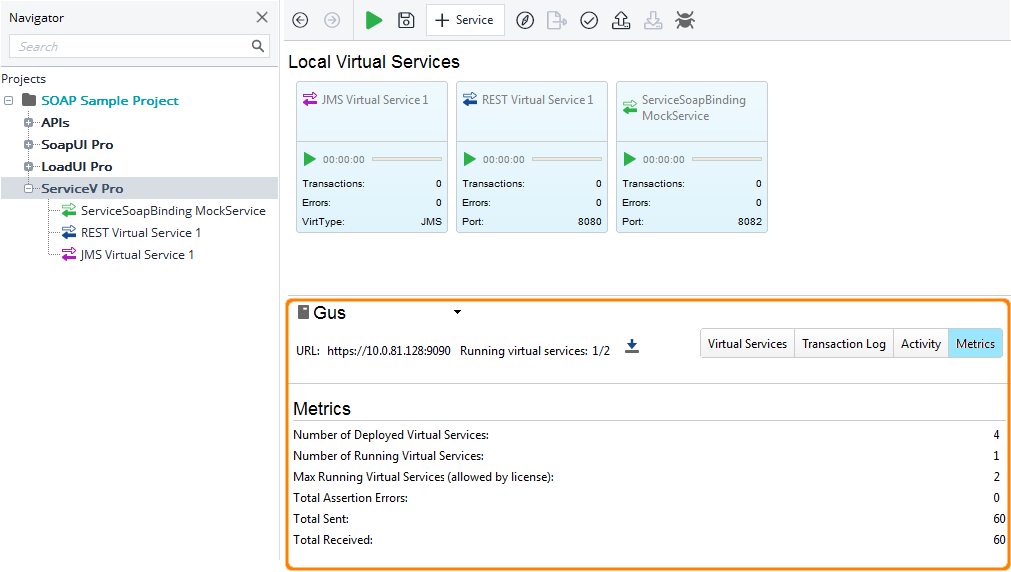
Task: Click the ServiceSoapBinding MockService card progress bar
Action: tap(727, 159)
